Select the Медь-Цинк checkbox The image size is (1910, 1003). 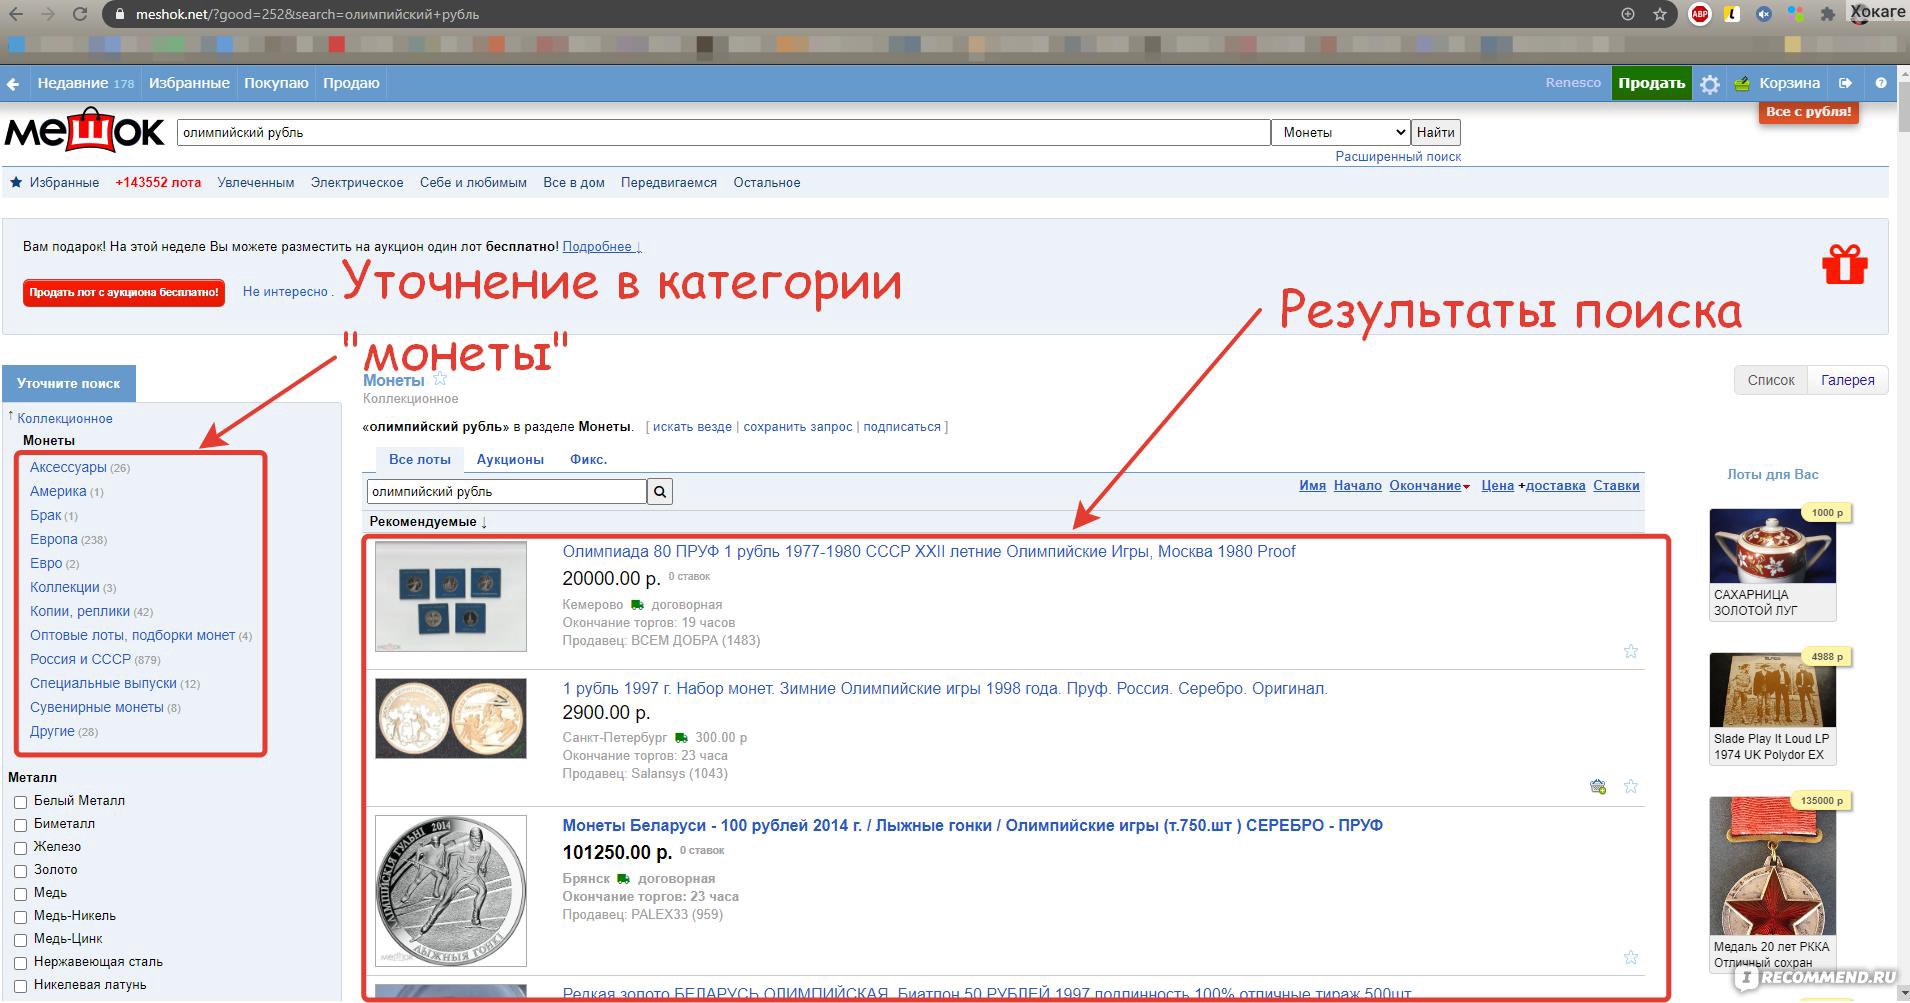[x=20, y=940]
